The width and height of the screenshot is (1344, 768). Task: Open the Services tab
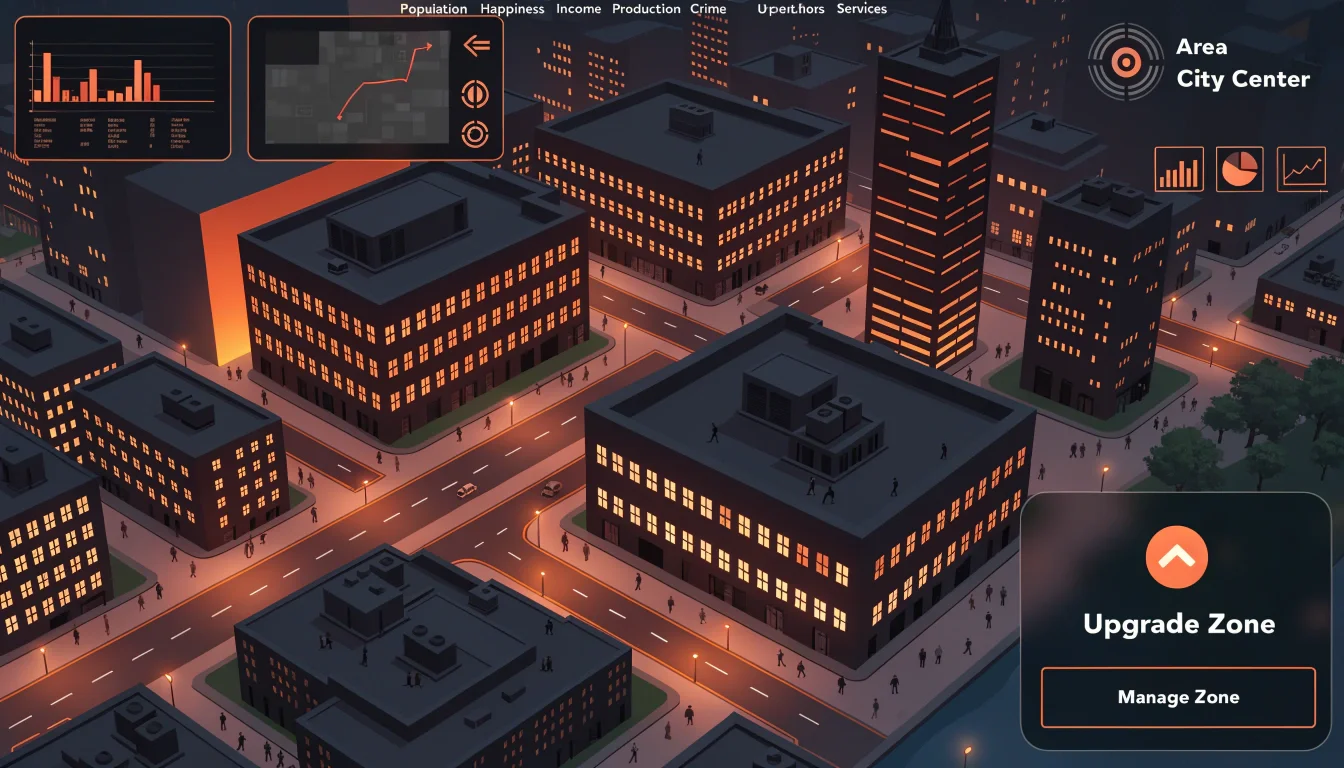[862, 9]
